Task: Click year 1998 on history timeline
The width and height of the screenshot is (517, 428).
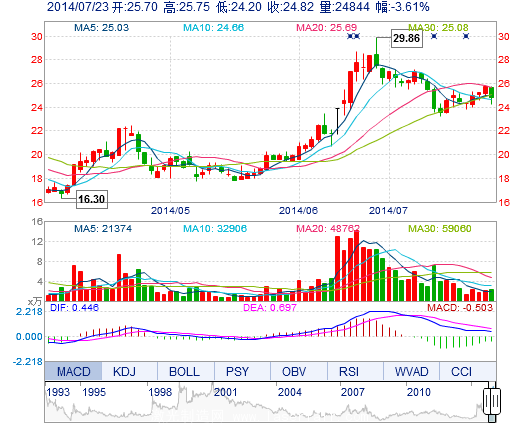Action: (x=160, y=392)
